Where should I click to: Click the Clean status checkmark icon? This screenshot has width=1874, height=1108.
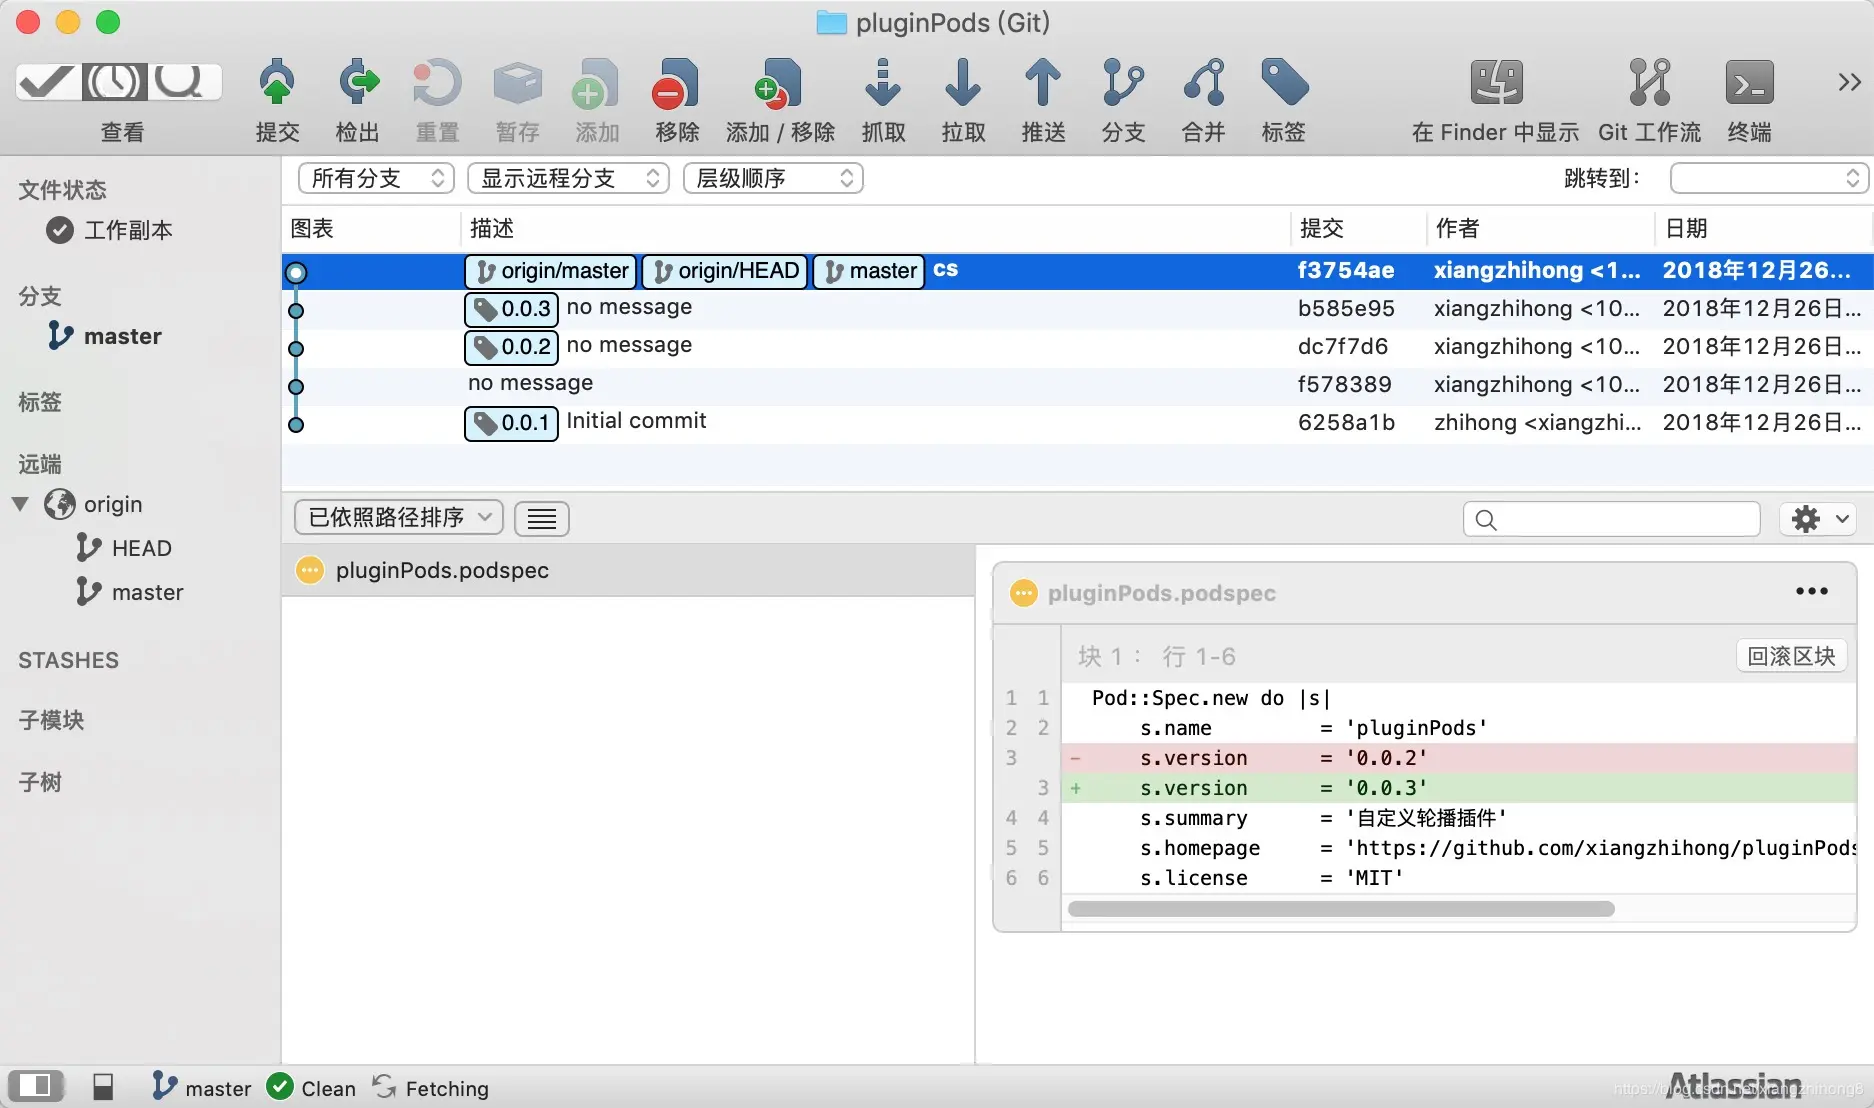pyautogui.click(x=280, y=1086)
